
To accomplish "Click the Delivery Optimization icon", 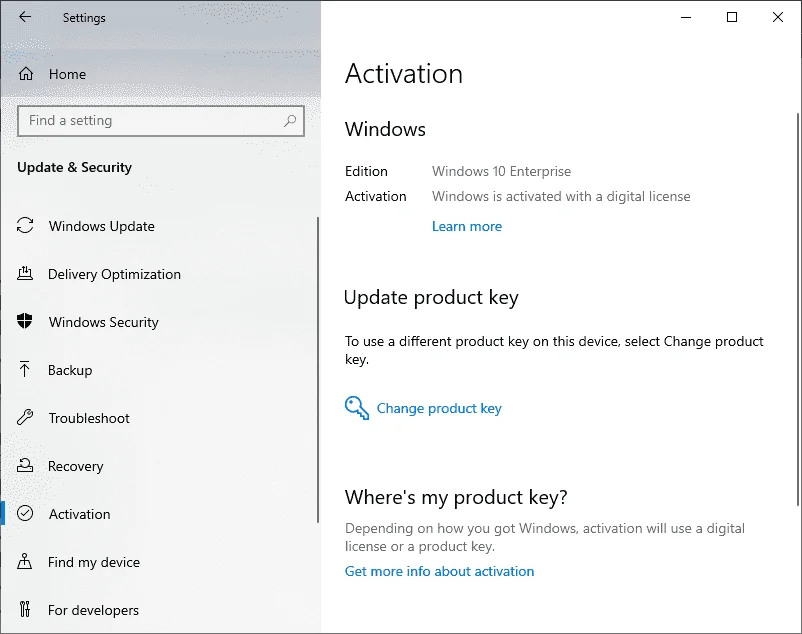I will [25, 274].
